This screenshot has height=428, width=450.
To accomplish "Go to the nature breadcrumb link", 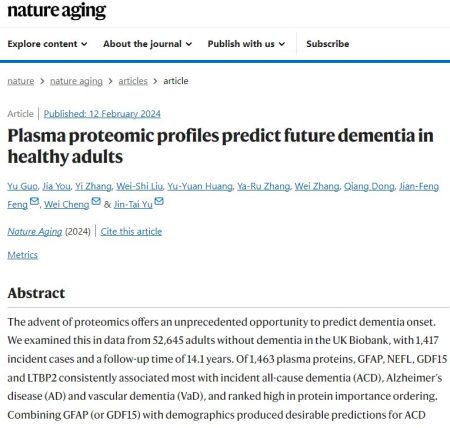I will click(21, 81).
